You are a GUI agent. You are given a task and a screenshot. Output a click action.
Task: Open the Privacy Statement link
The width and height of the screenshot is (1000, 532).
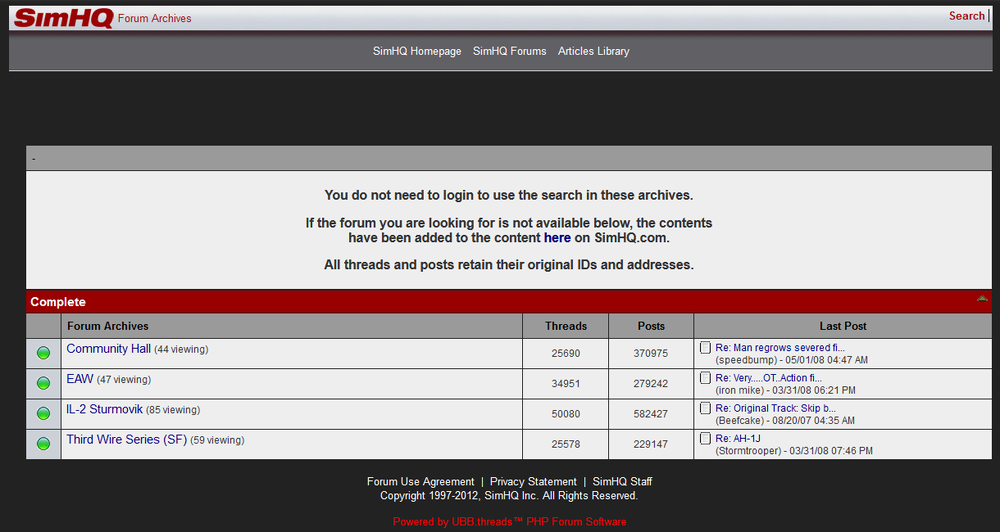point(533,482)
